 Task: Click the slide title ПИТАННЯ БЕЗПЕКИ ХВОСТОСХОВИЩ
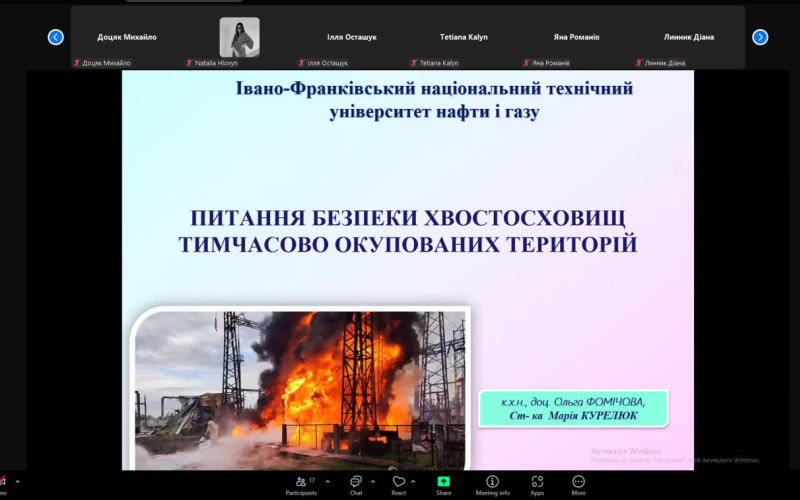click(408, 218)
